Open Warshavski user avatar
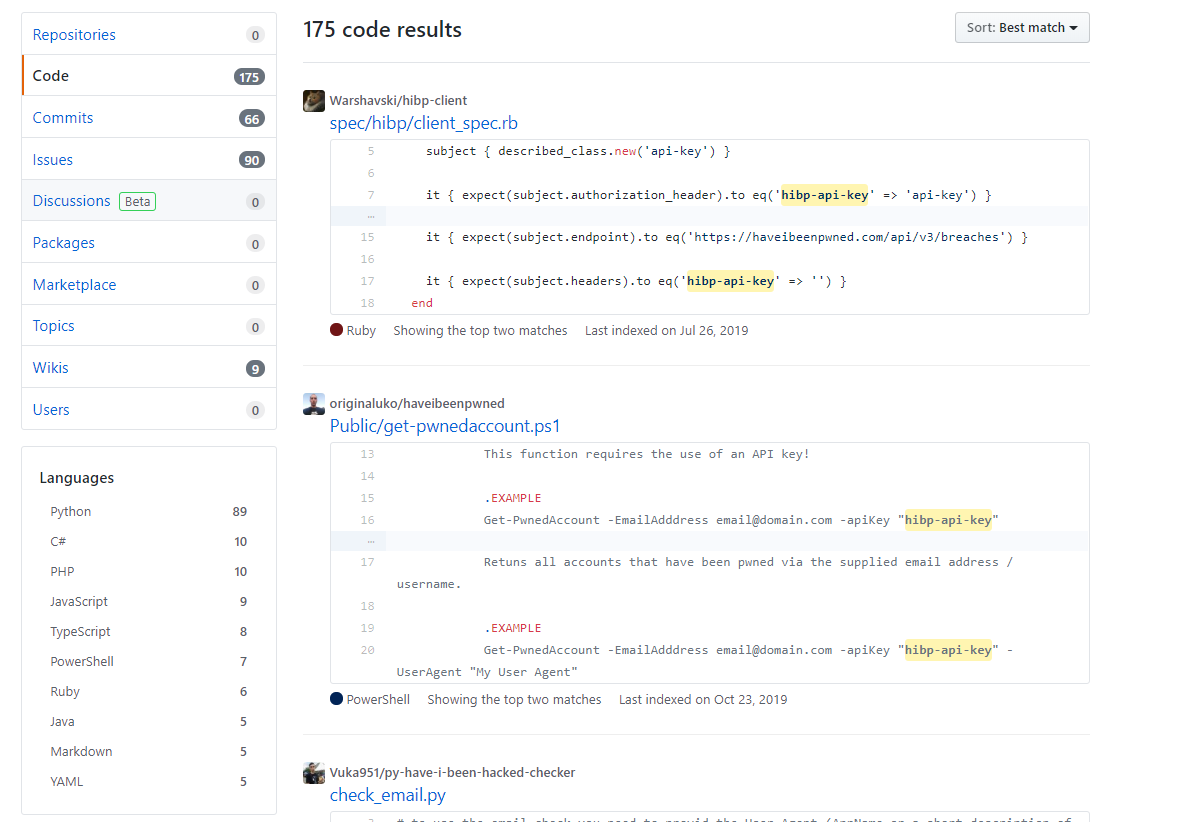1177x822 pixels. coord(314,101)
